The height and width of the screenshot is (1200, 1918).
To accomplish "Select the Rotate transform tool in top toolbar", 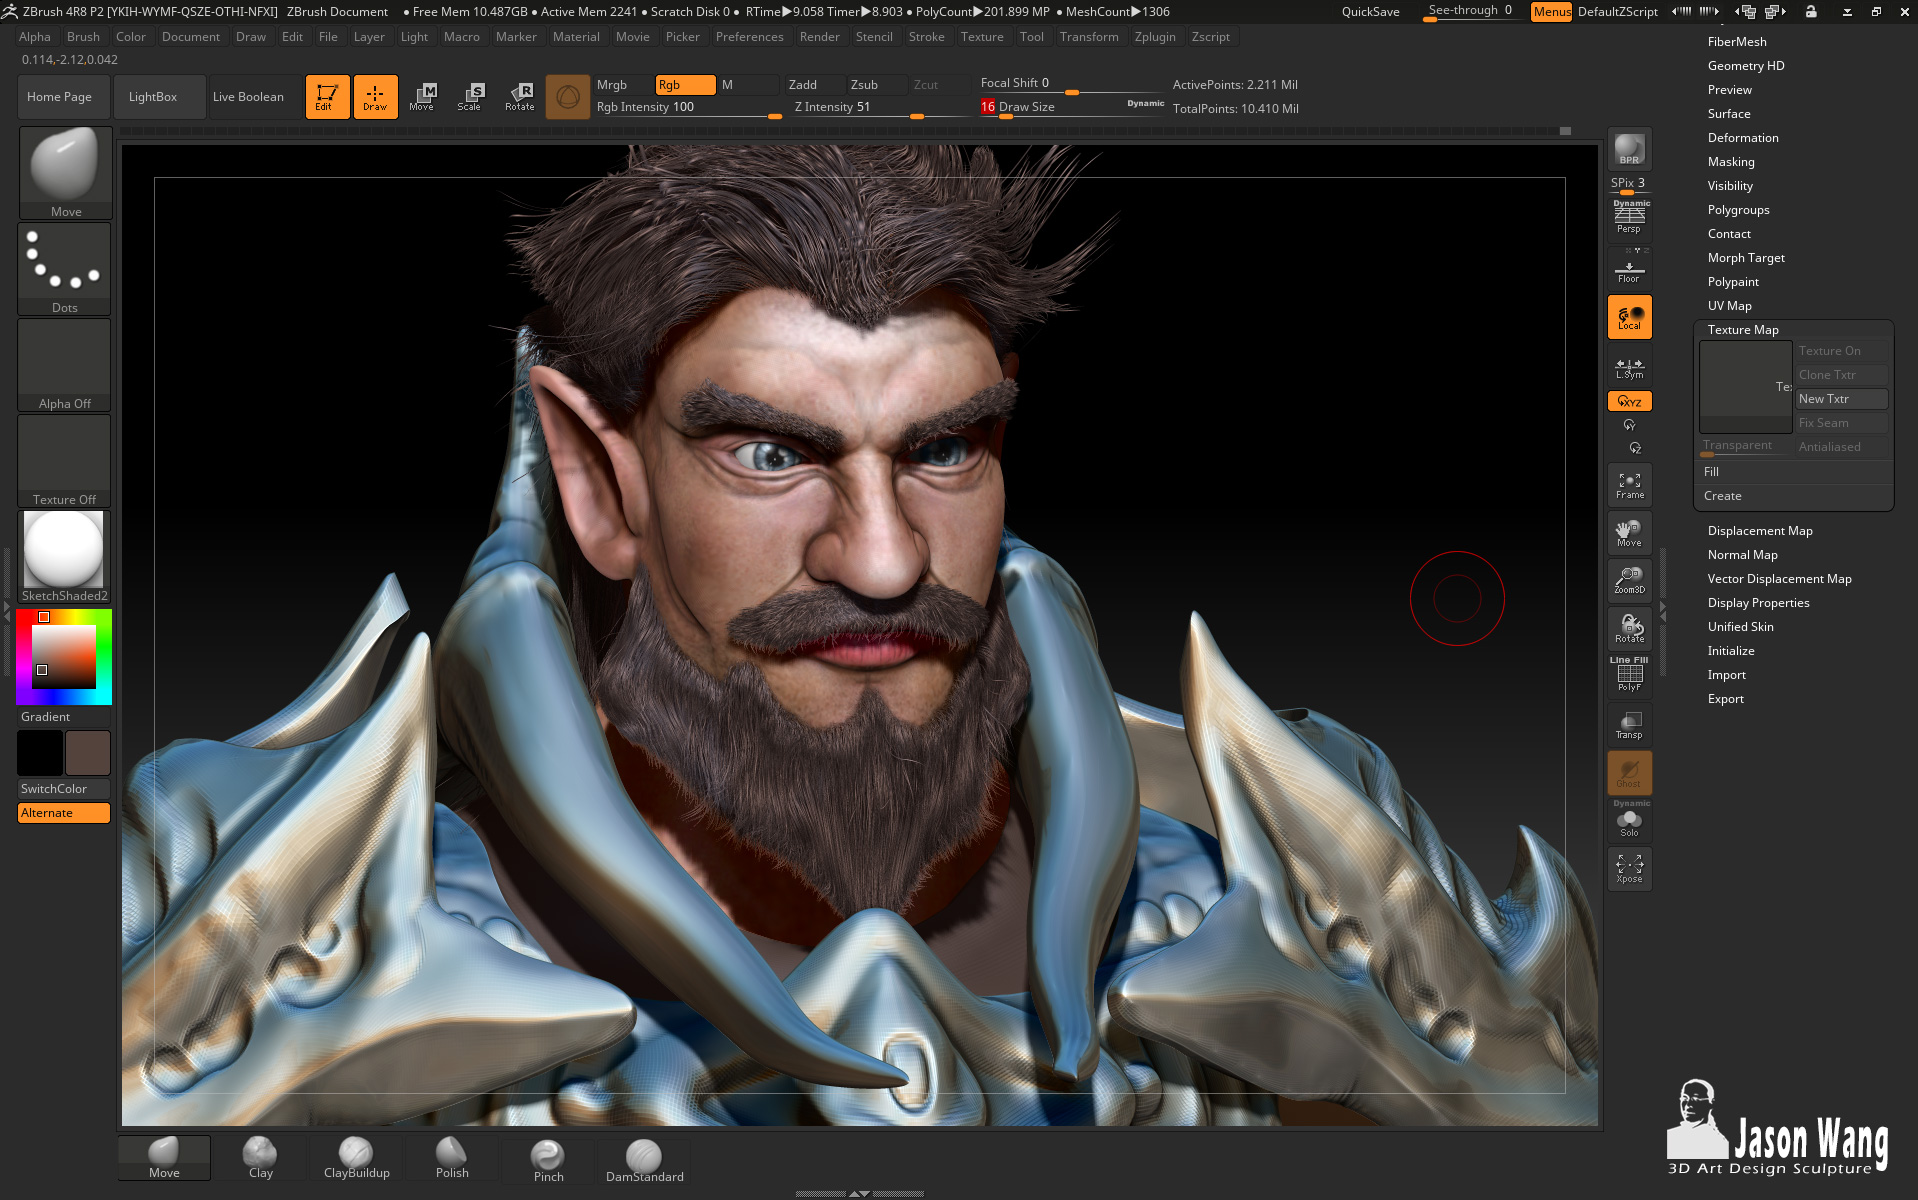I will (x=520, y=97).
